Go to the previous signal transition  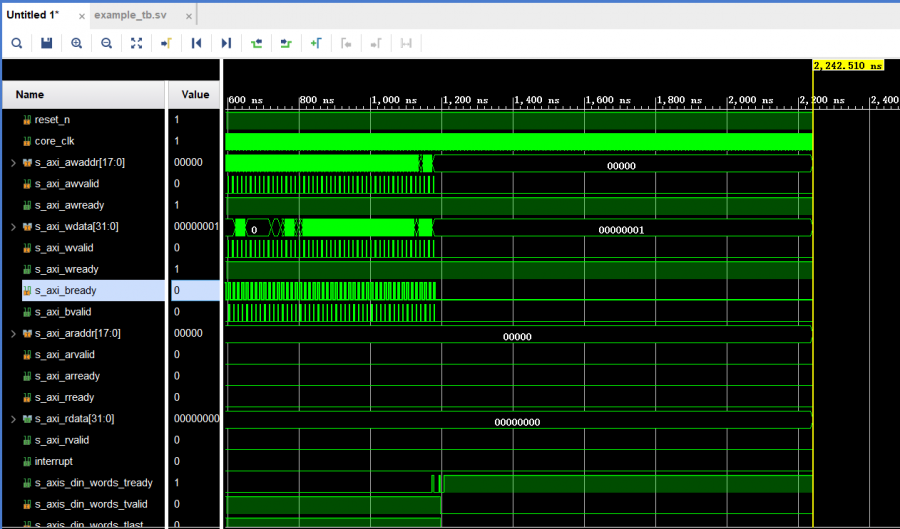point(257,43)
